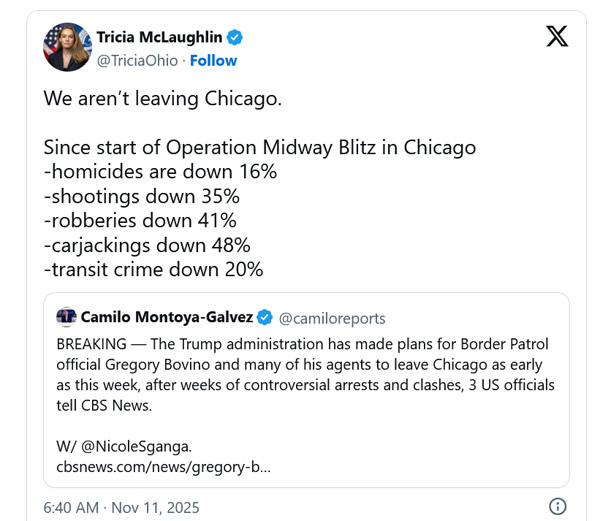
Task: Follow the @TriciaOhio account
Action: click(x=212, y=59)
